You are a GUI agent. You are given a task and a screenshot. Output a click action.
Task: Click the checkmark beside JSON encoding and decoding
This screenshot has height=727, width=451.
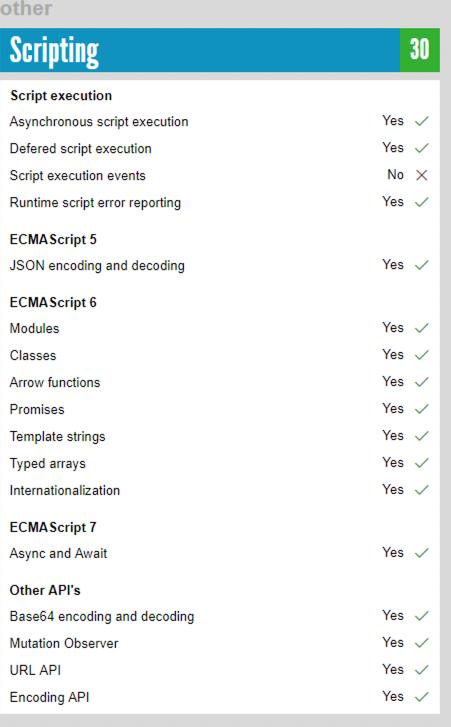[x=421, y=265]
